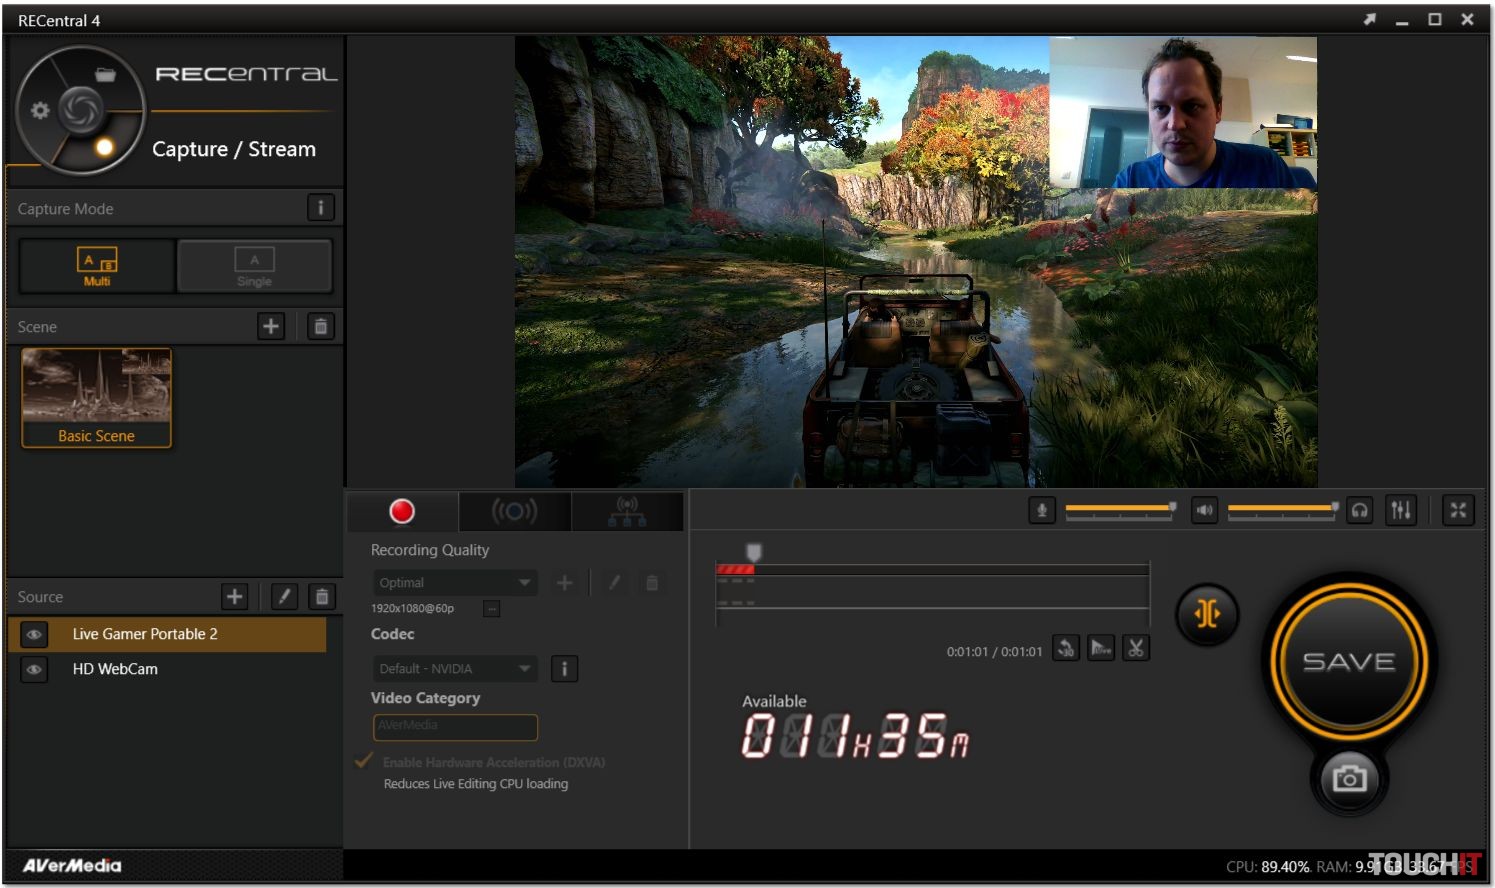
Task: Select the record tab with red dot
Action: [x=402, y=512]
